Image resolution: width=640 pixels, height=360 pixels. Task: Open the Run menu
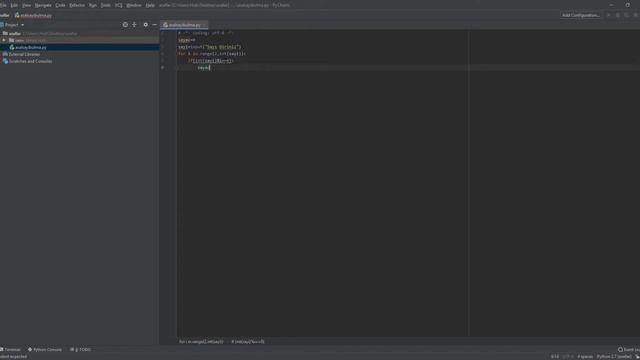(93, 5)
